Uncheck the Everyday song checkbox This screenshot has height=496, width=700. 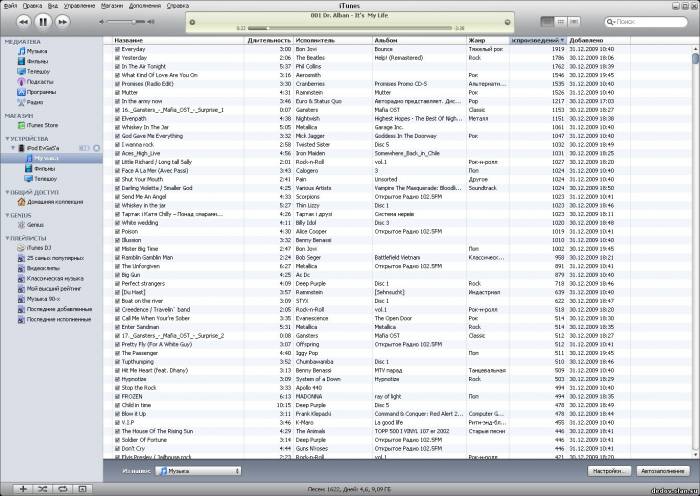click(x=117, y=49)
